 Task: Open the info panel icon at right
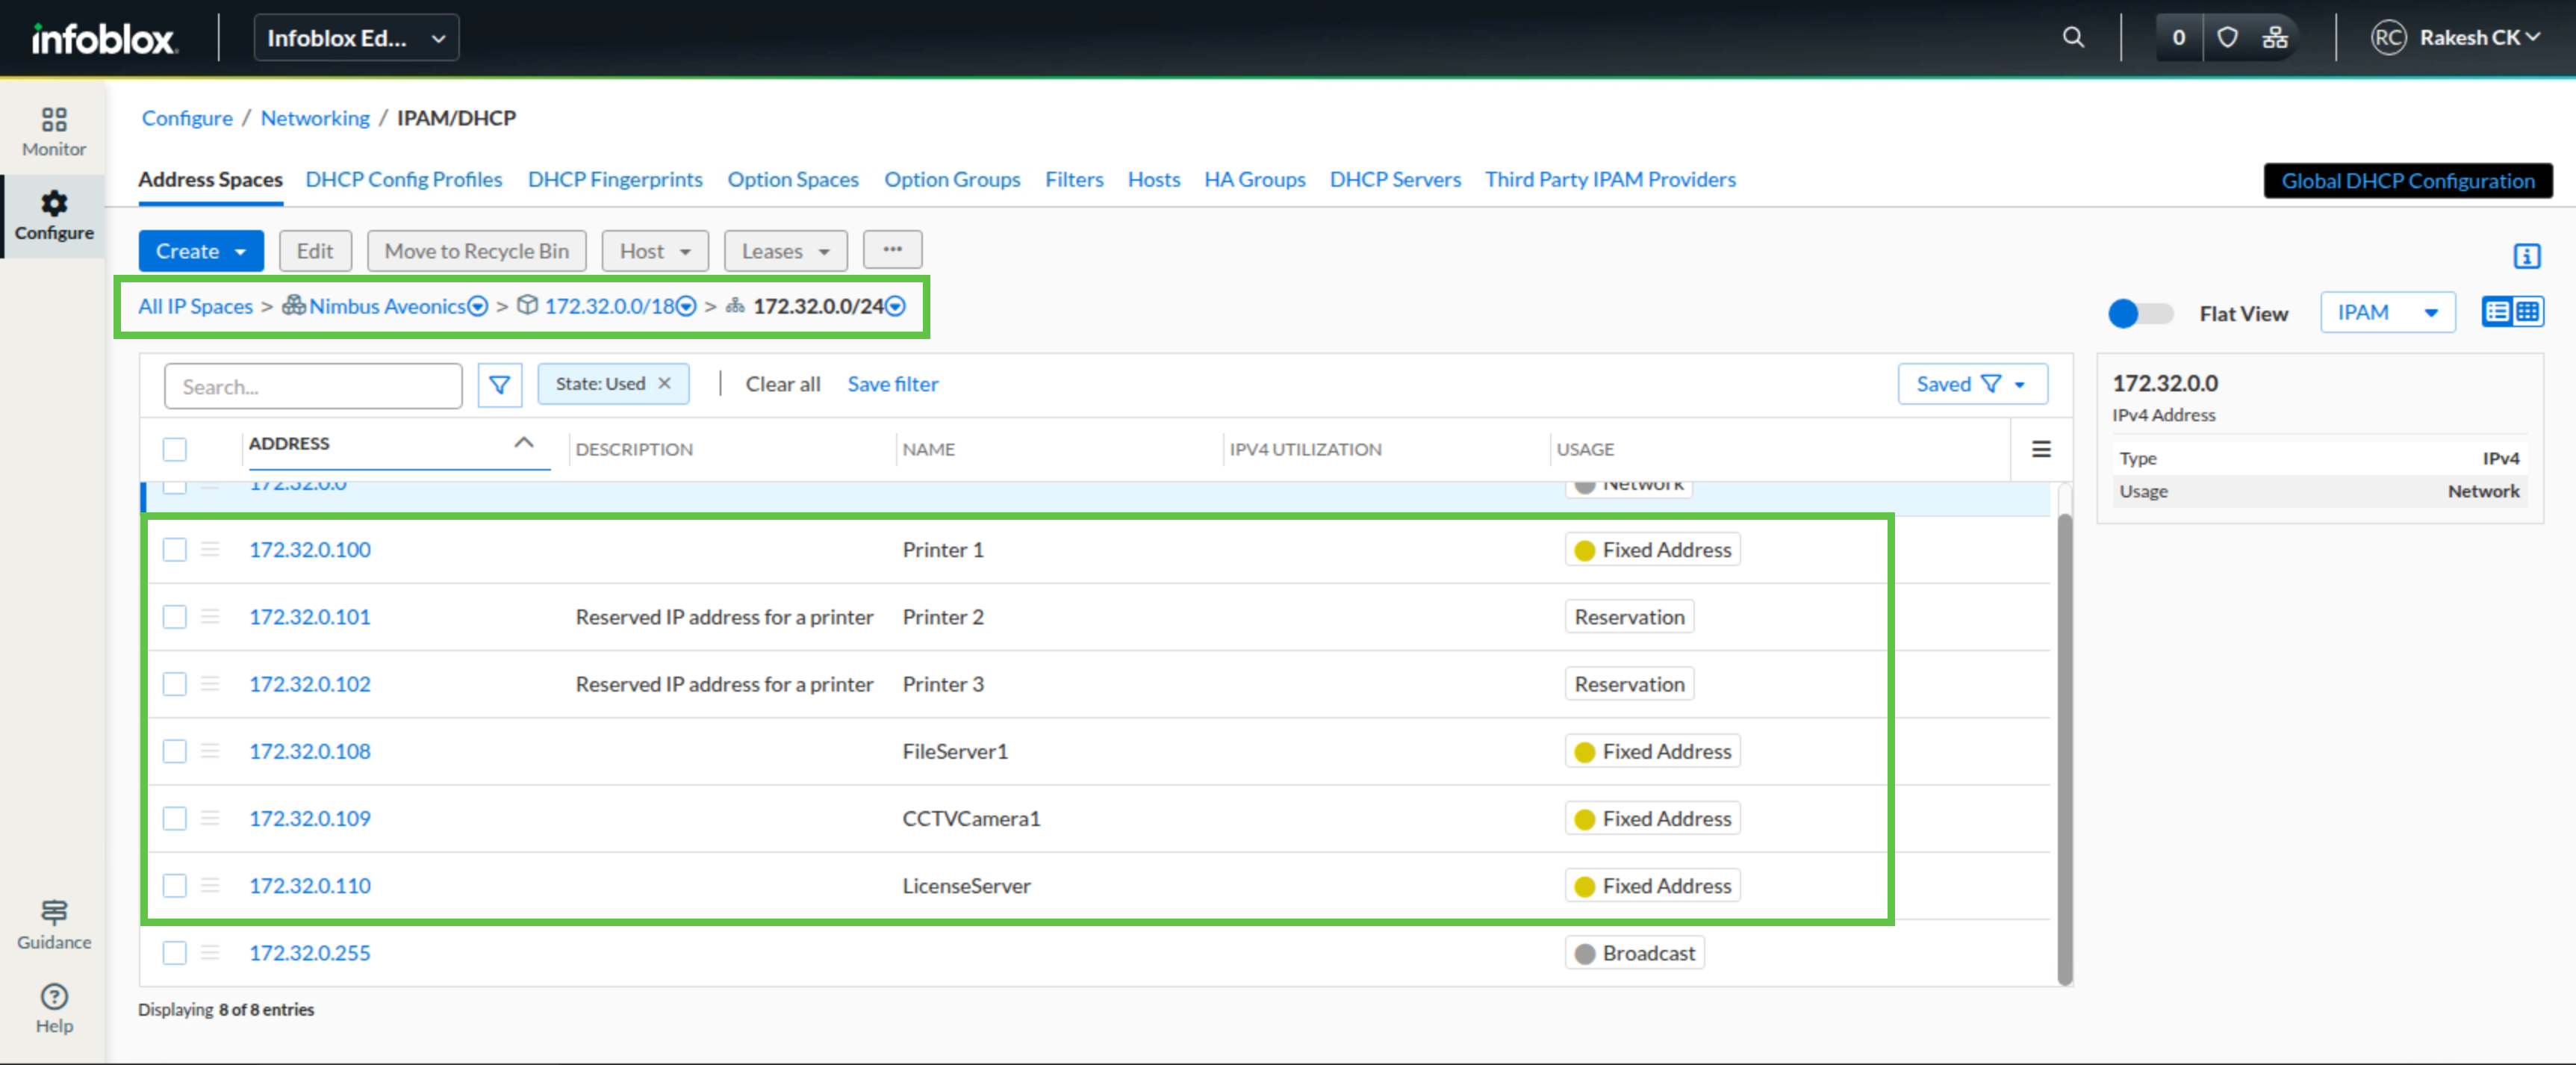point(2527,256)
